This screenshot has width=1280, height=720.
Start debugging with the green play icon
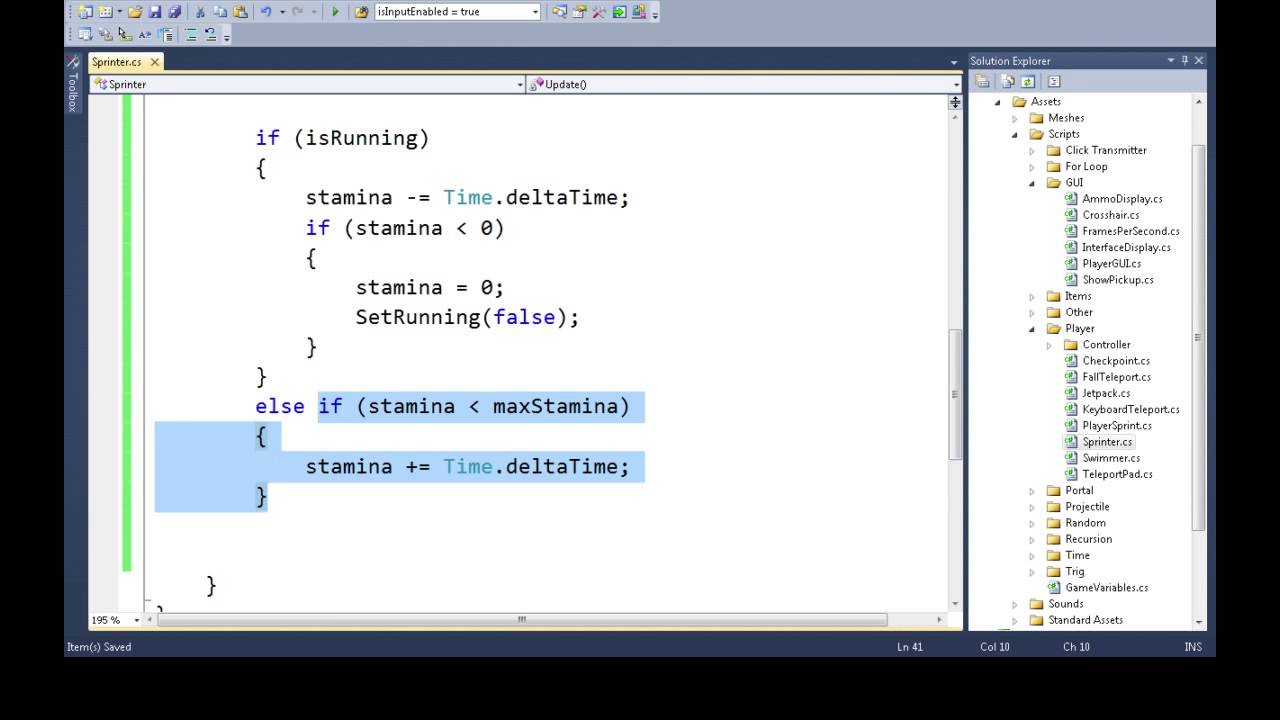[335, 12]
